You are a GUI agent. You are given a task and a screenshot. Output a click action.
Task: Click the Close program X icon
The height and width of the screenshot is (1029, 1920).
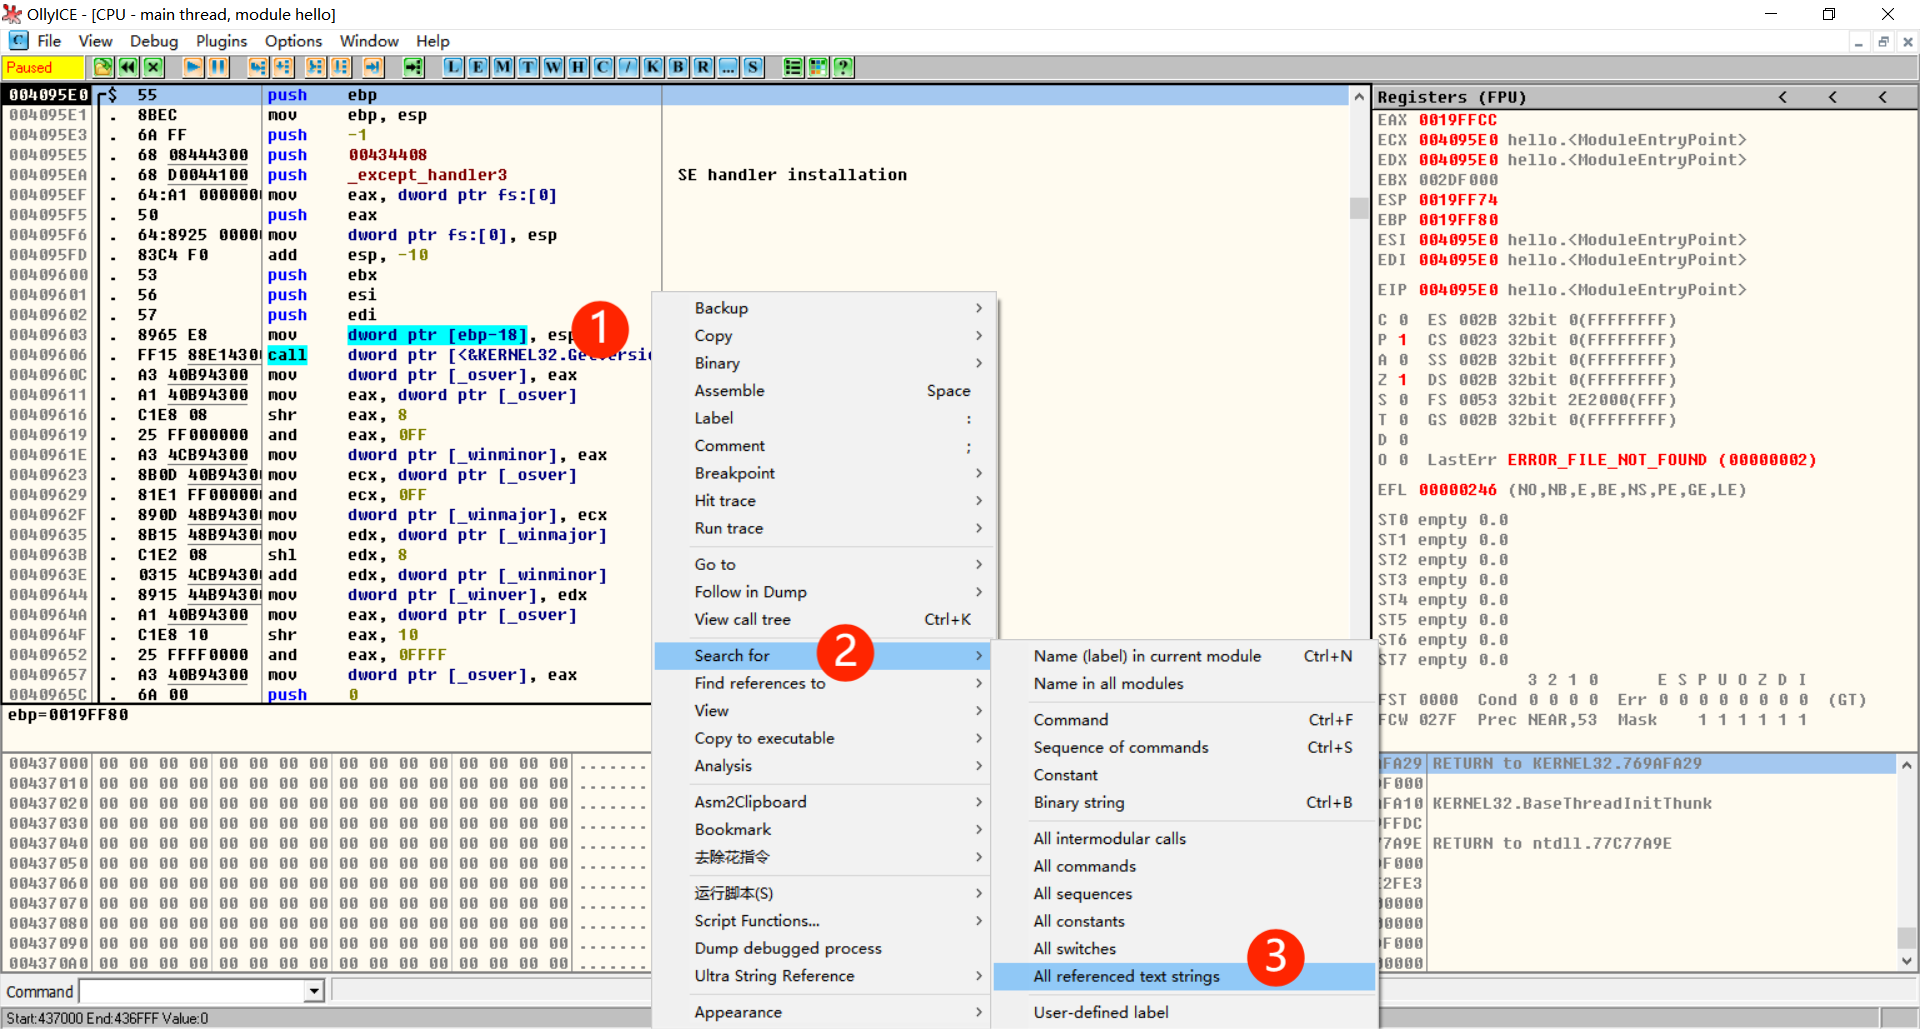coord(153,67)
